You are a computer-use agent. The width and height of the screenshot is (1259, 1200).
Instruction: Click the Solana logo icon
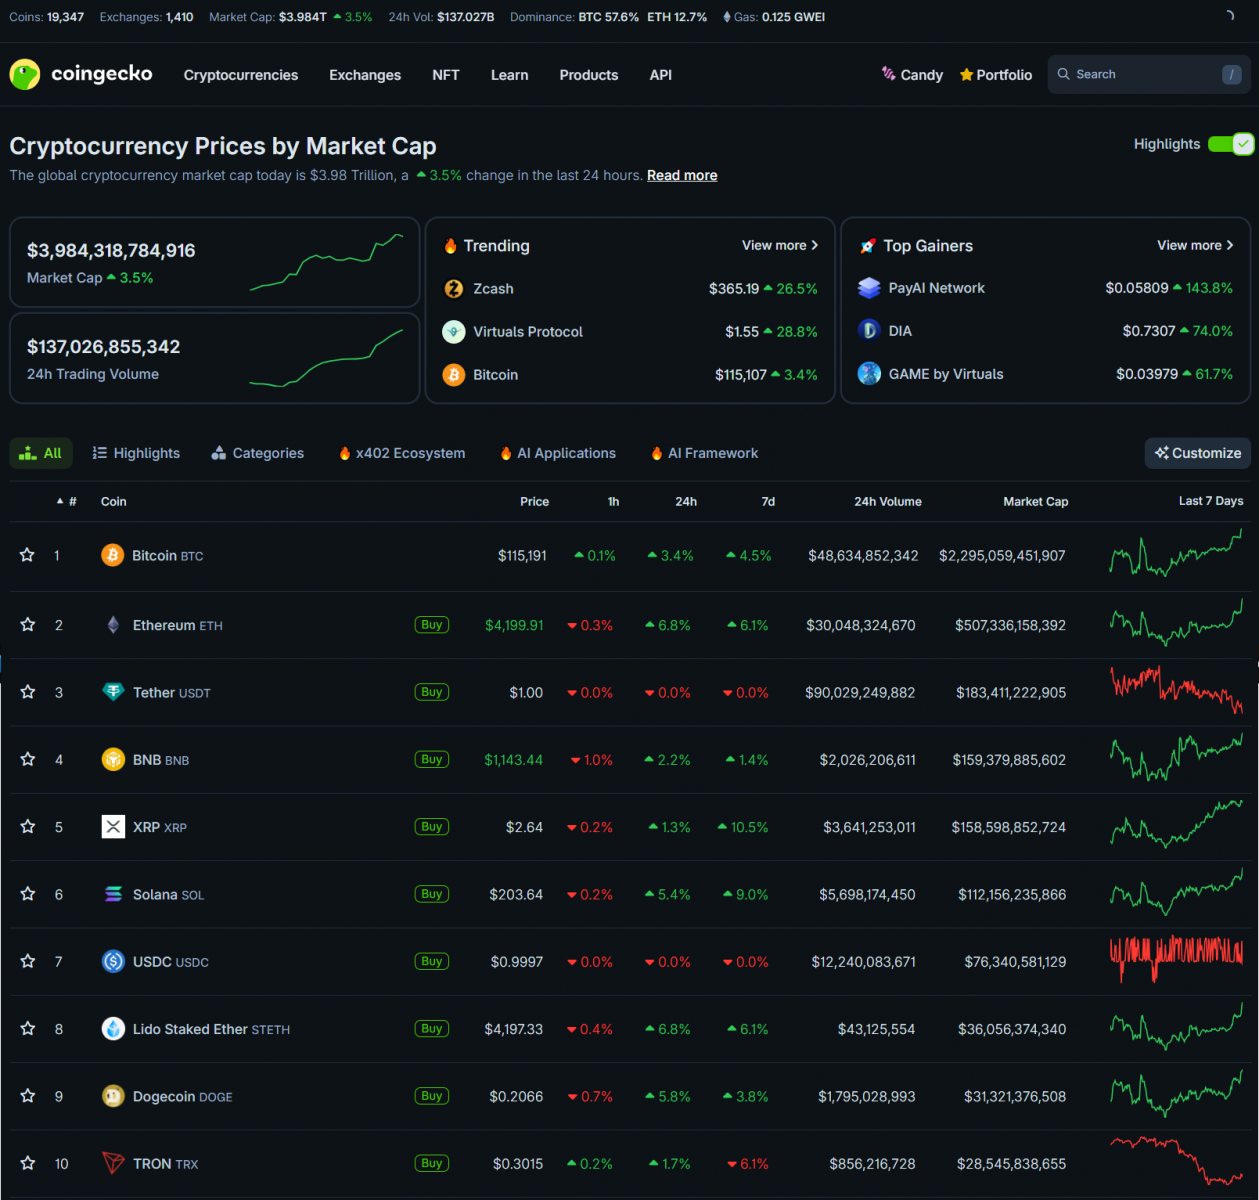(x=113, y=894)
